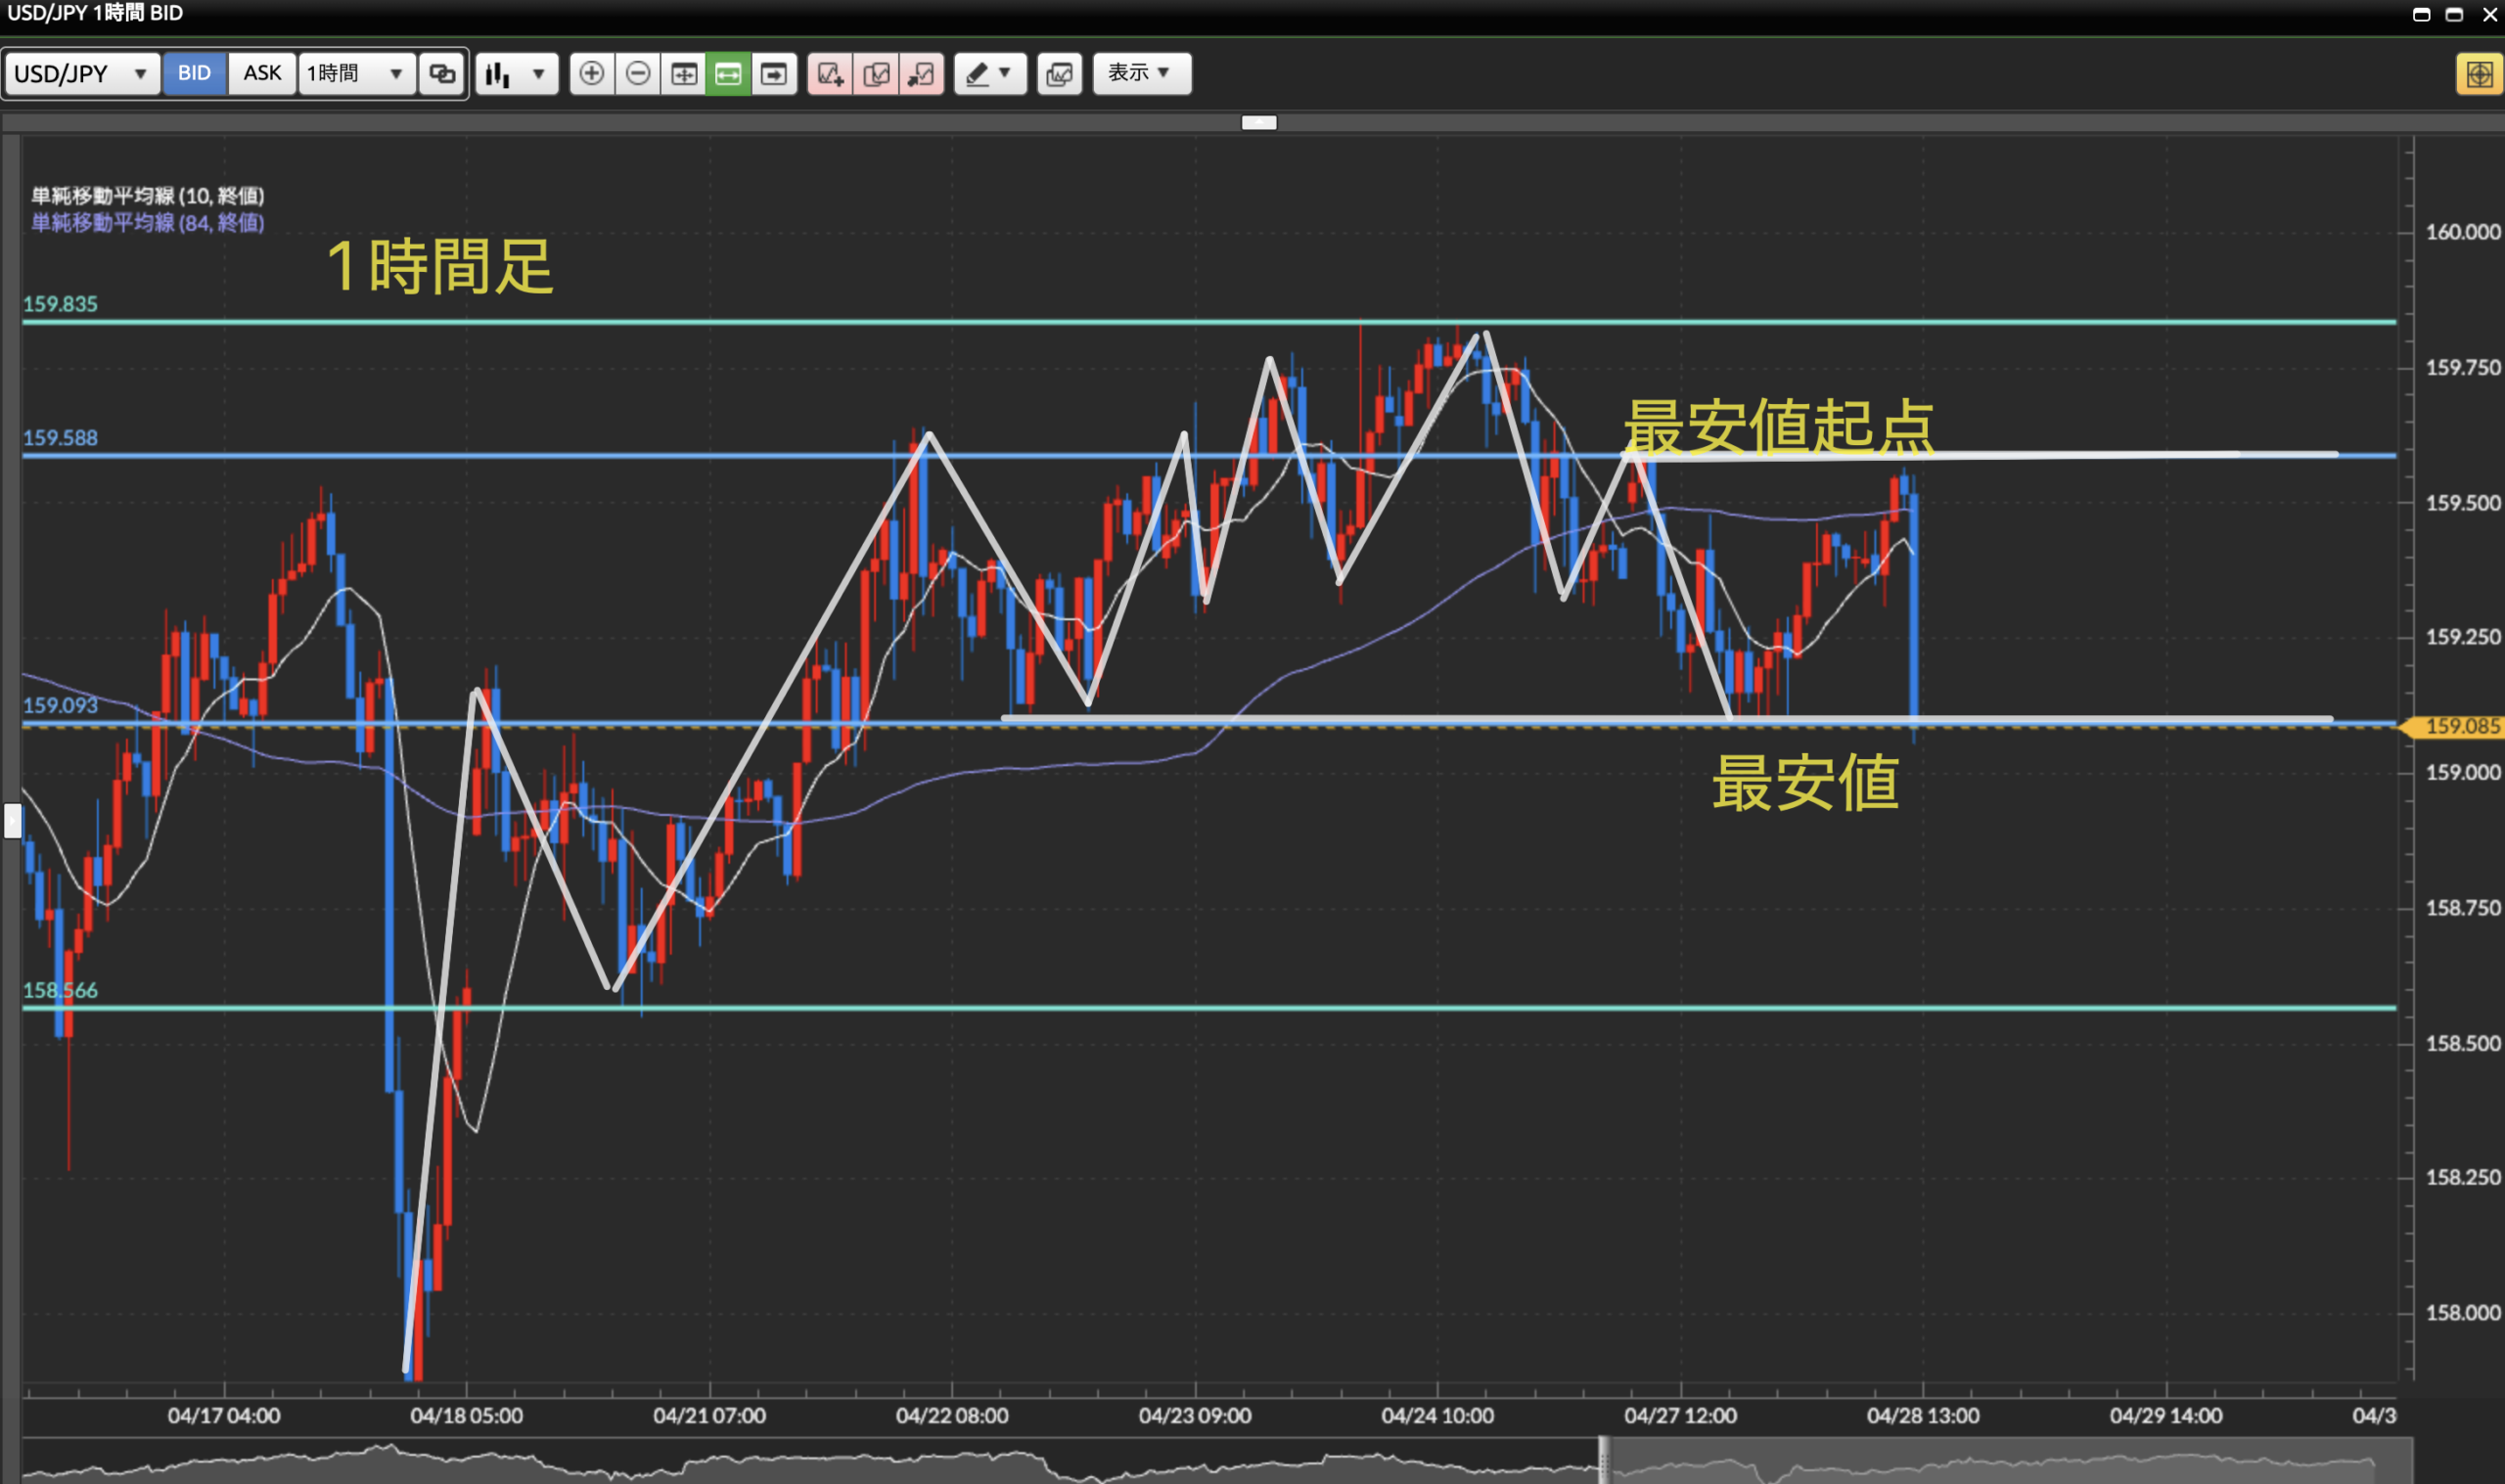
Task: Open the 表示 display menu
Action: [x=1141, y=74]
